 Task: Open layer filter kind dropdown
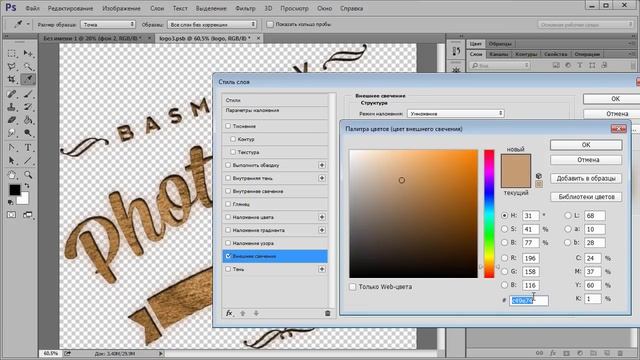coord(500,65)
